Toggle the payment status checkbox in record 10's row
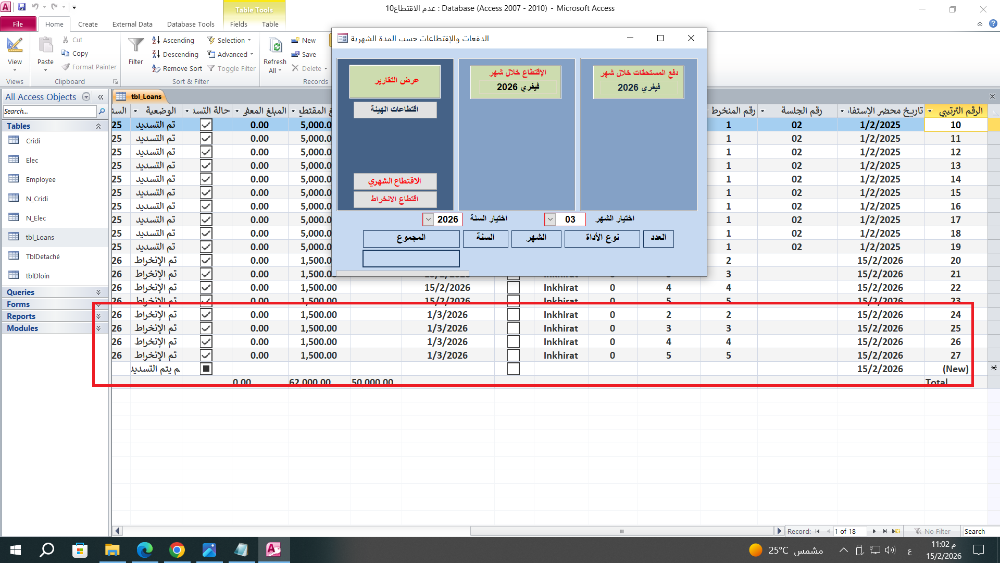 coord(206,125)
